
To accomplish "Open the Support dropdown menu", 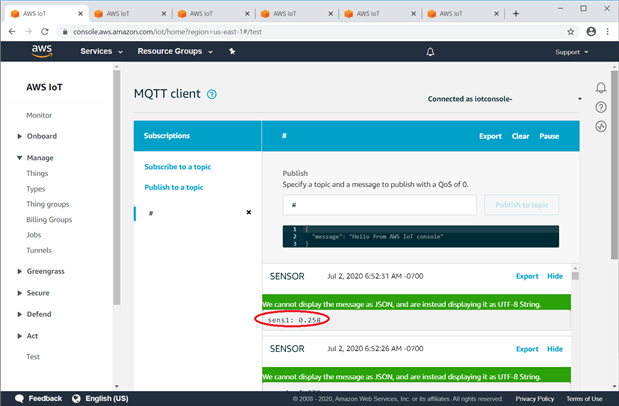I will tap(572, 52).
